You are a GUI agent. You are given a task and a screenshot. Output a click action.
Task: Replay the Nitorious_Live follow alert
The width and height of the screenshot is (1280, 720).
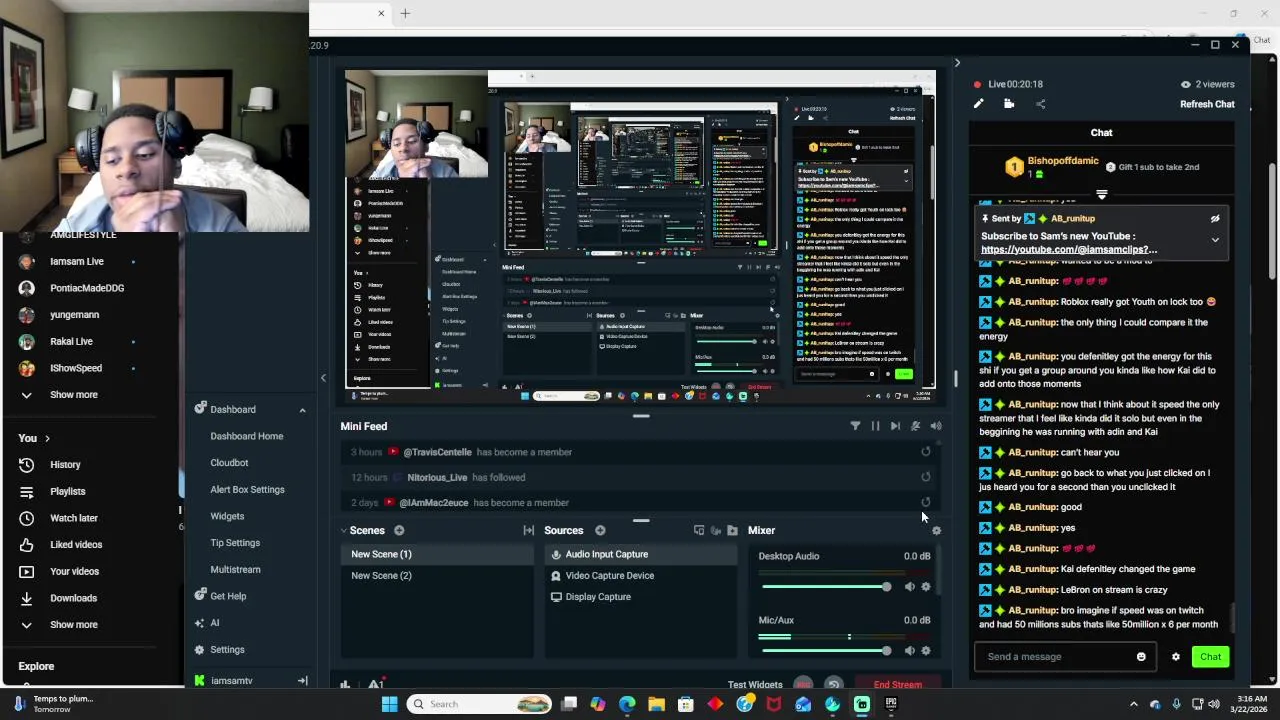pyautogui.click(x=926, y=477)
